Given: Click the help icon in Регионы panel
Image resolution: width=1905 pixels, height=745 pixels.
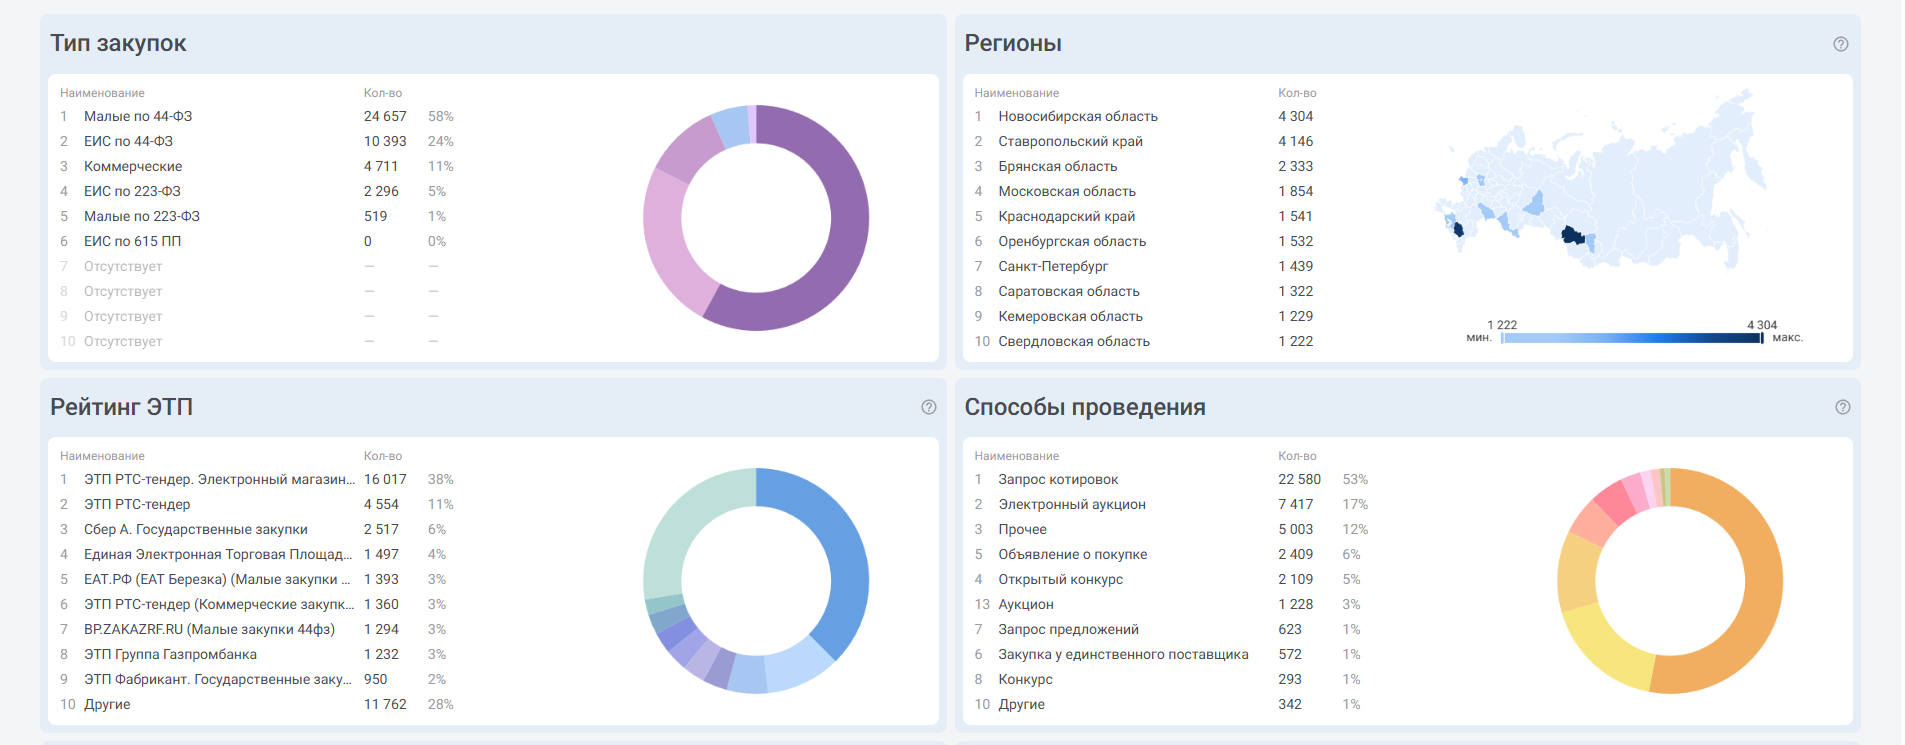Looking at the screenshot, I should pyautogui.click(x=1840, y=44).
